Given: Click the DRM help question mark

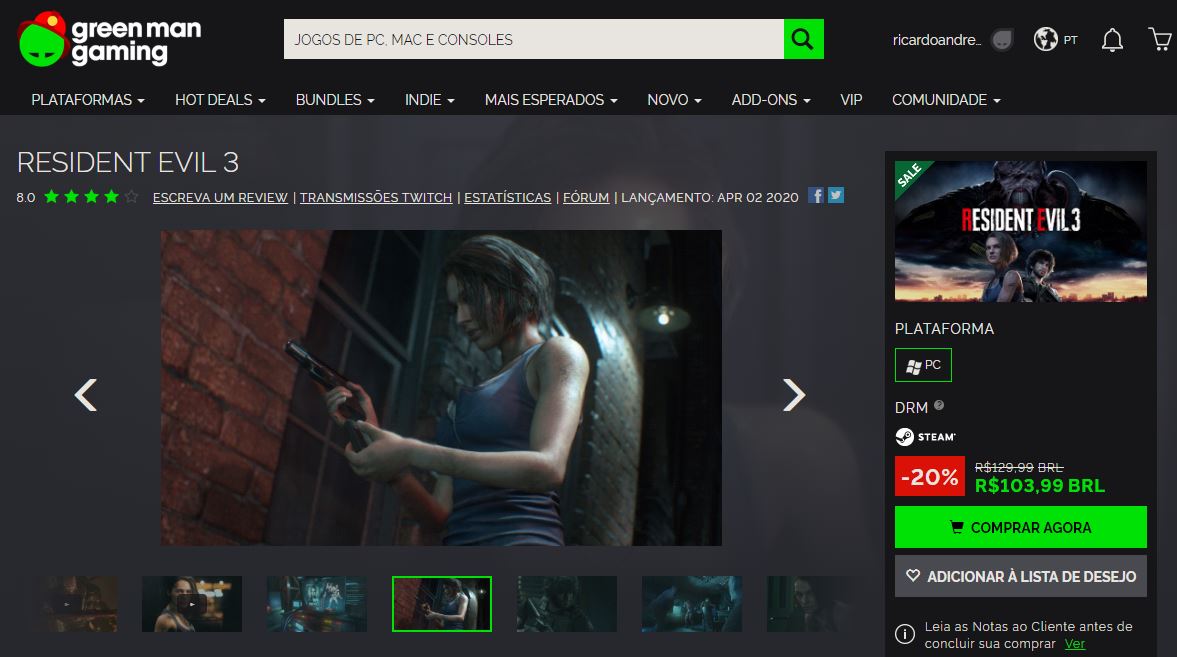Looking at the screenshot, I should pyautogui.click(x=939, y=406).
